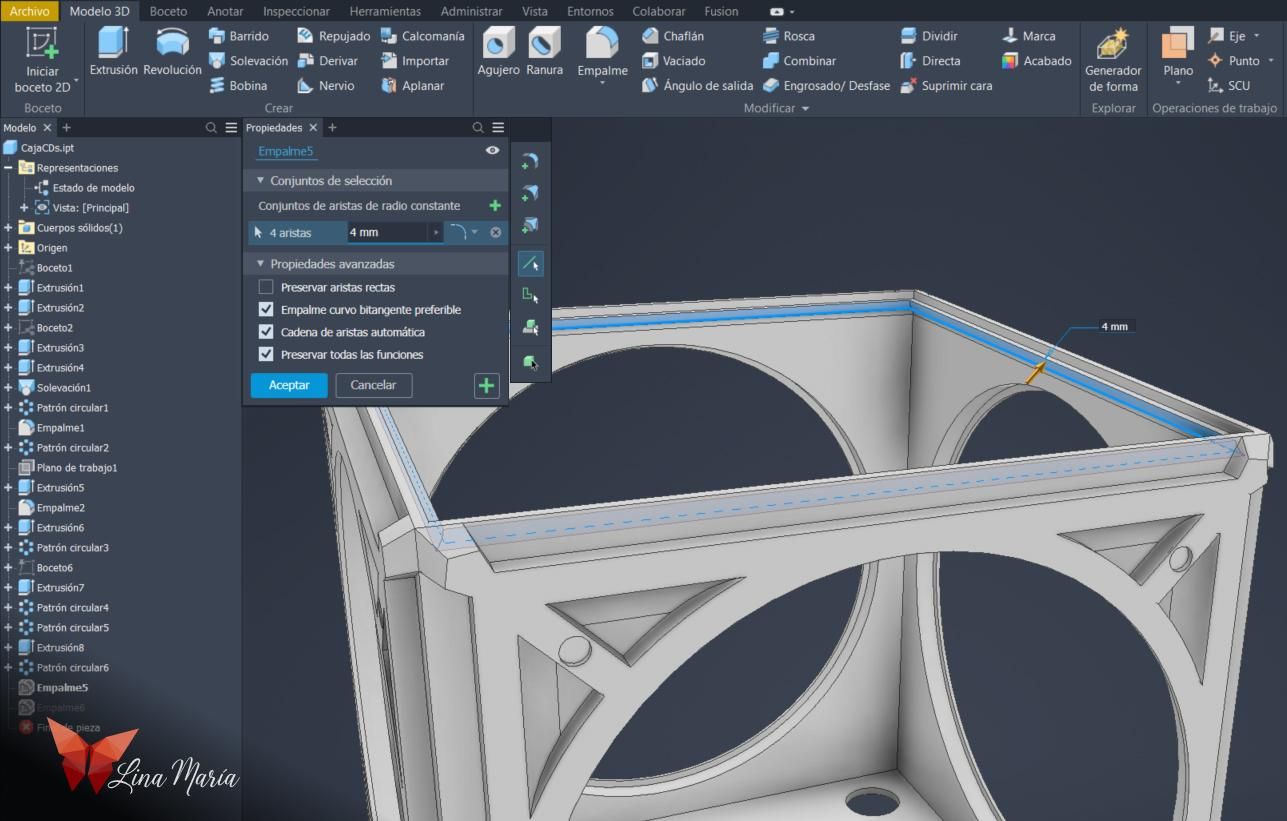Screen dimensions: 1287x821
Task: Click the radius input field showing 4 mm
Action: 388,232
